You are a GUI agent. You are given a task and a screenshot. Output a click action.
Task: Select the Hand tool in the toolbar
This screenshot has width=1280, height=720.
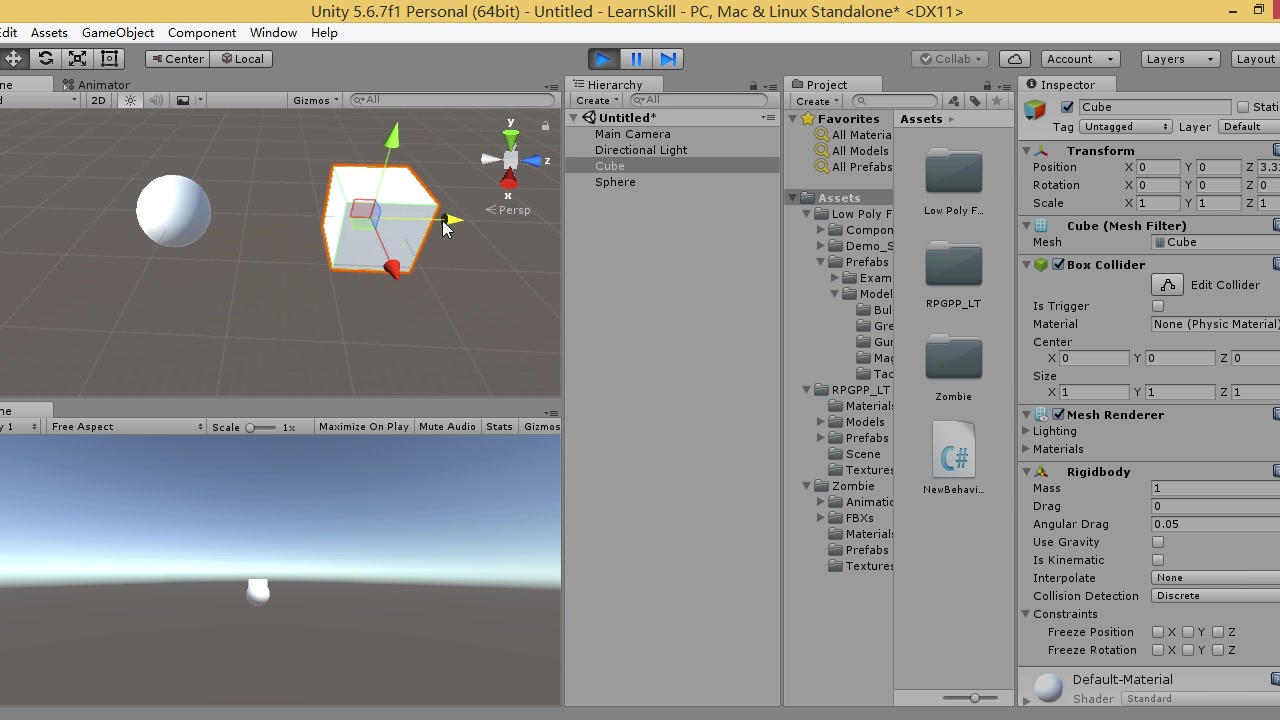pos(1,58)
